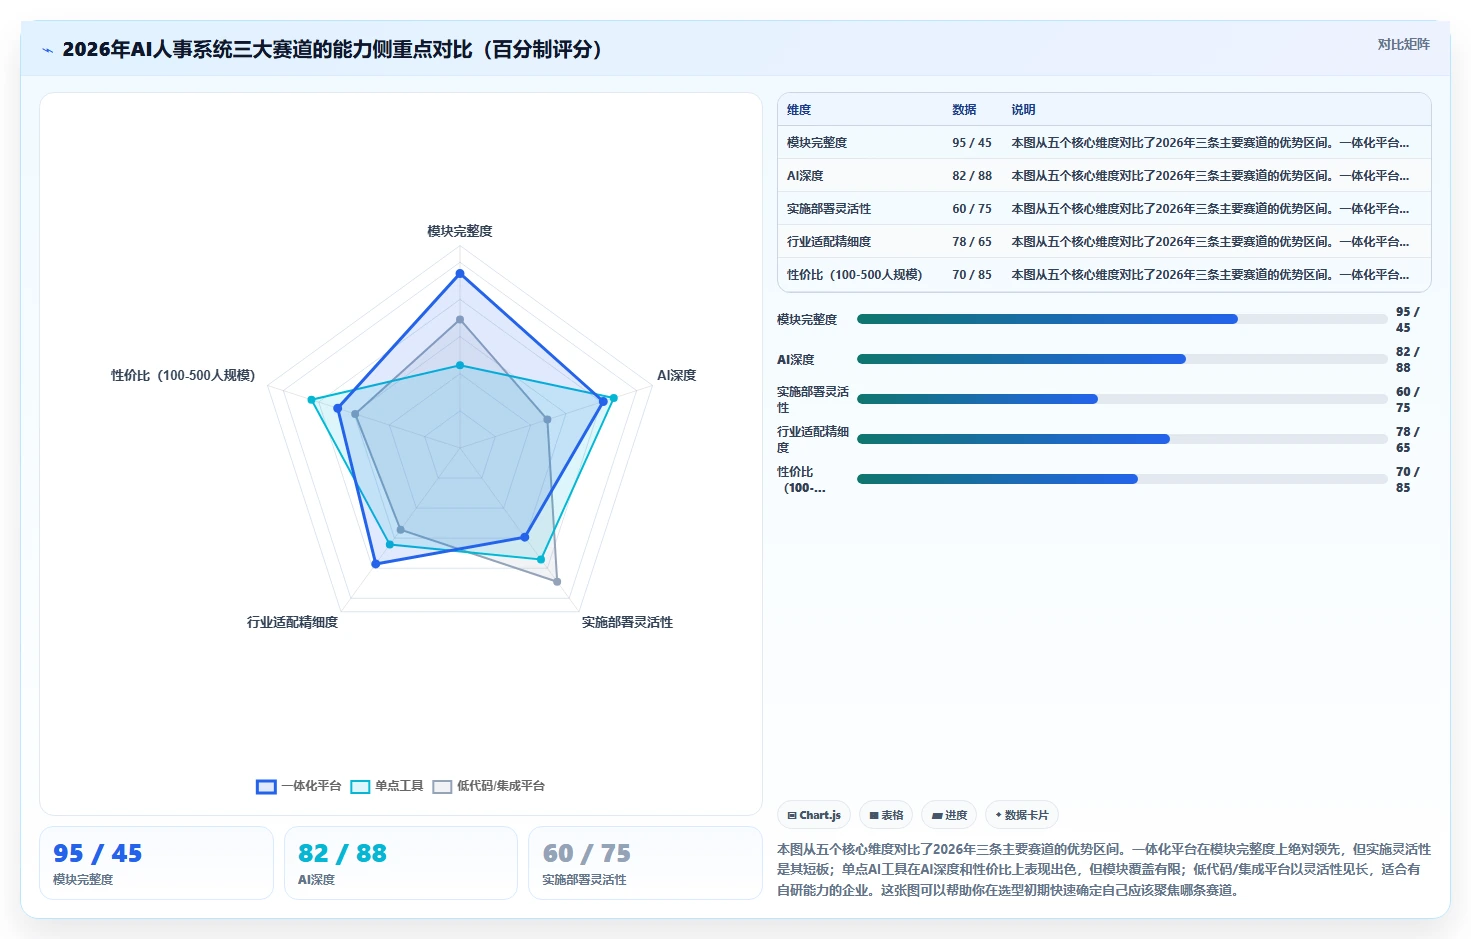Click table cell 82 / 88
This screenshot has height=939, width=1471.
pyautogui.click(x=972, y=176)
